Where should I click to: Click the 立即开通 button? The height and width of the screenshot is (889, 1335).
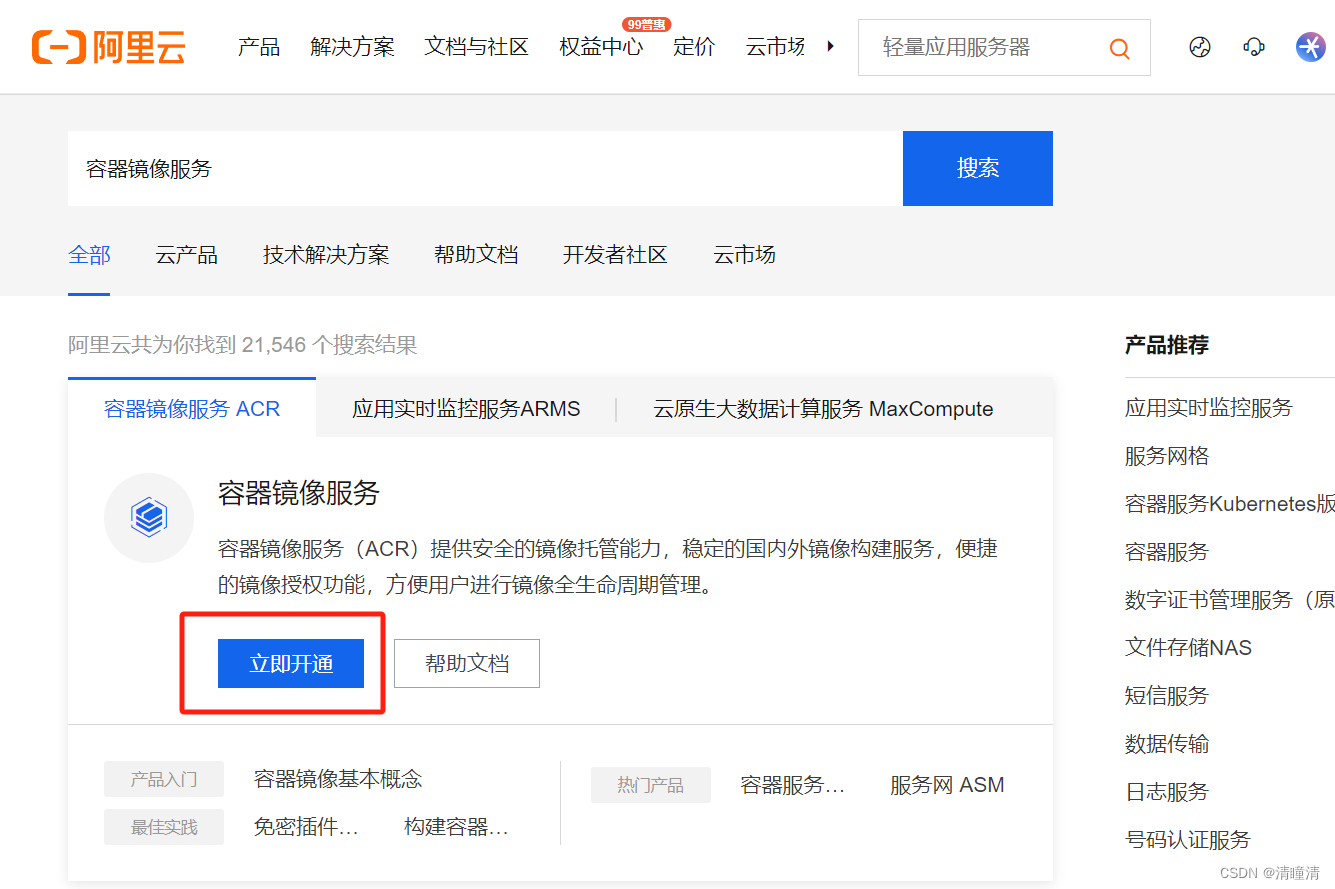click(x=291, y=664)
